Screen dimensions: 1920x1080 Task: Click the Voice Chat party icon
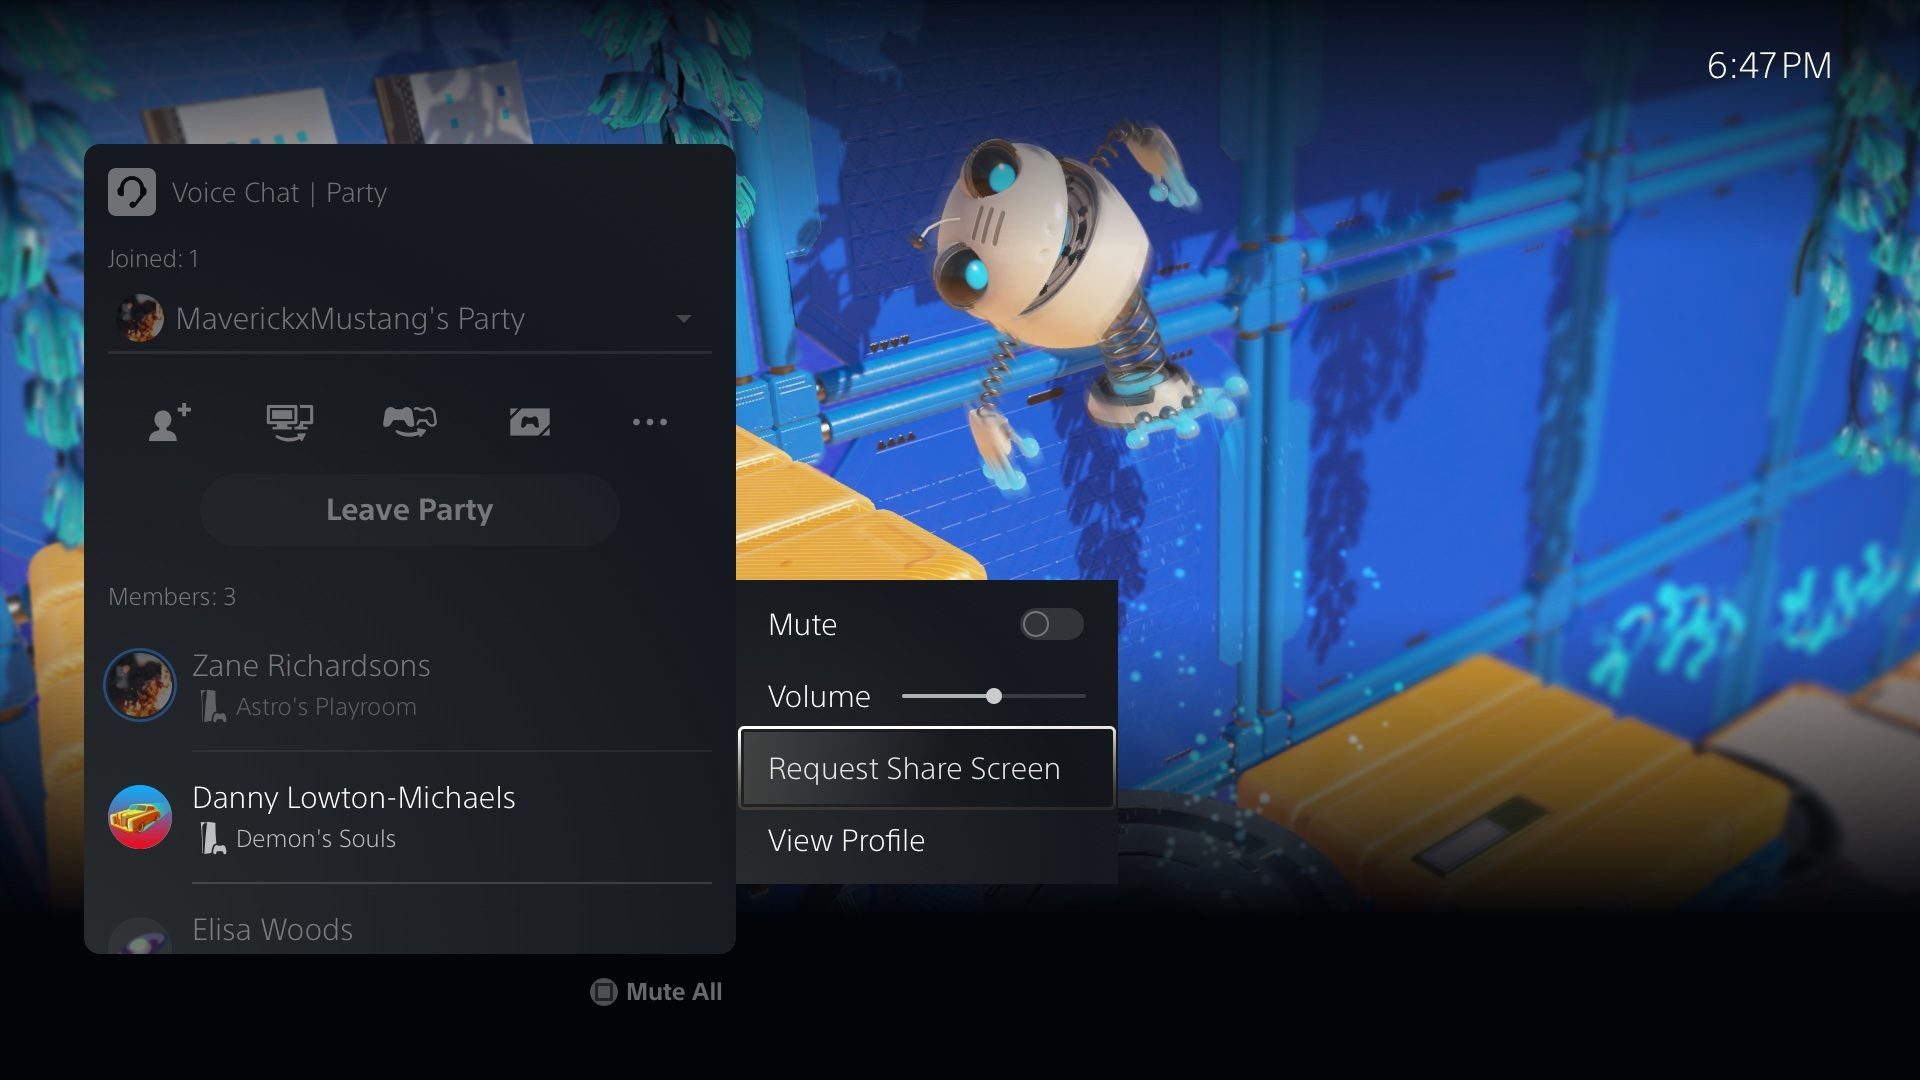pos(131,191)
